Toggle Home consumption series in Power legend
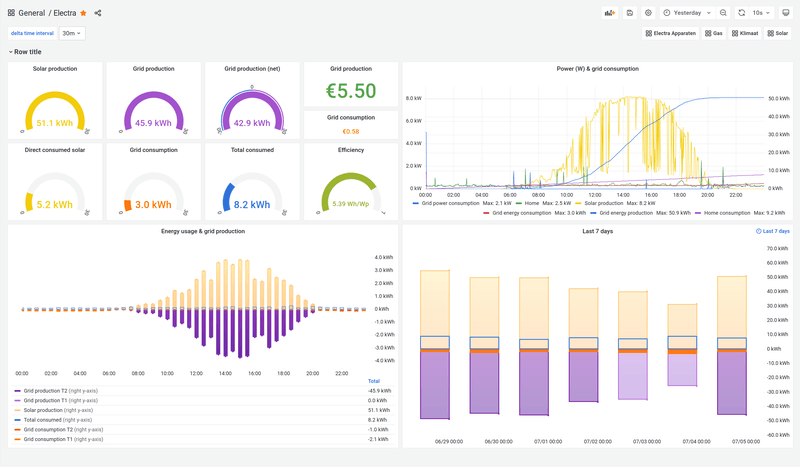Screen dimensions: 800x467 pyautogui.click(x=725, y=212)
